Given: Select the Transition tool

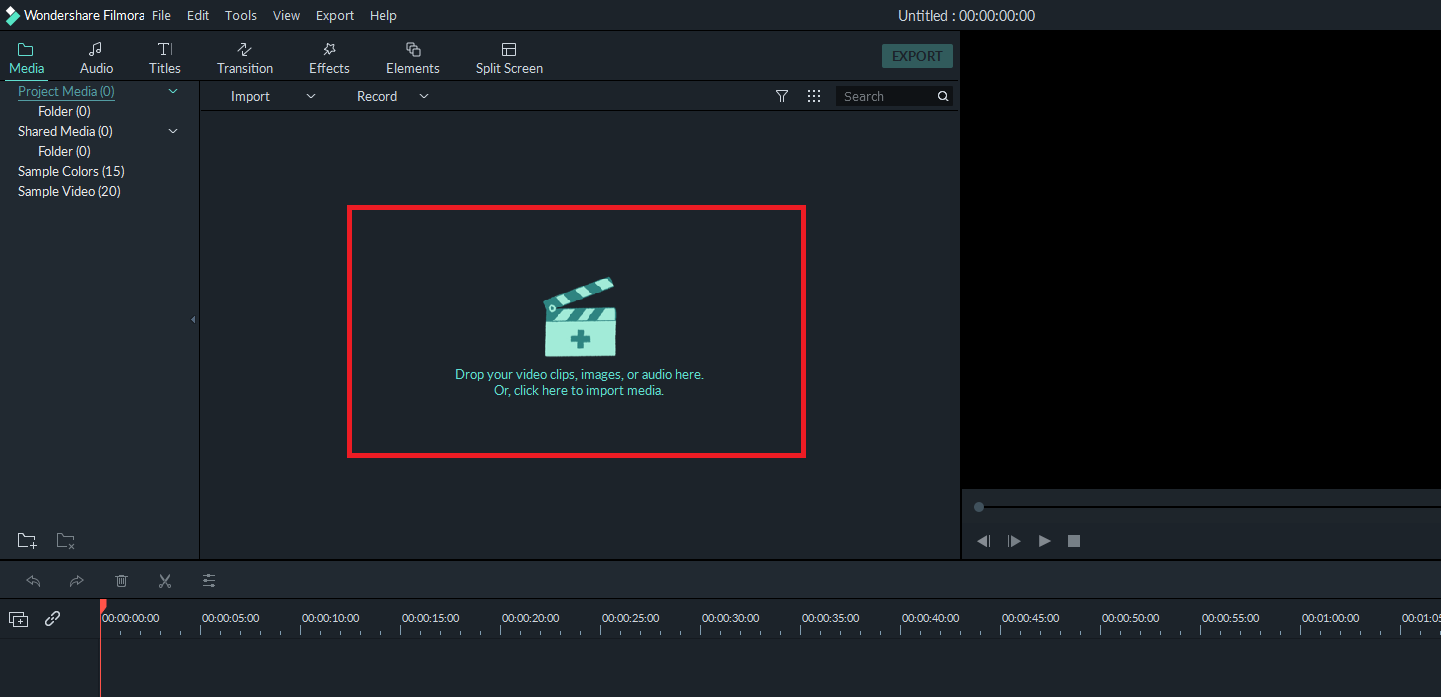Looking at the screenshot, I should [244, 56].
